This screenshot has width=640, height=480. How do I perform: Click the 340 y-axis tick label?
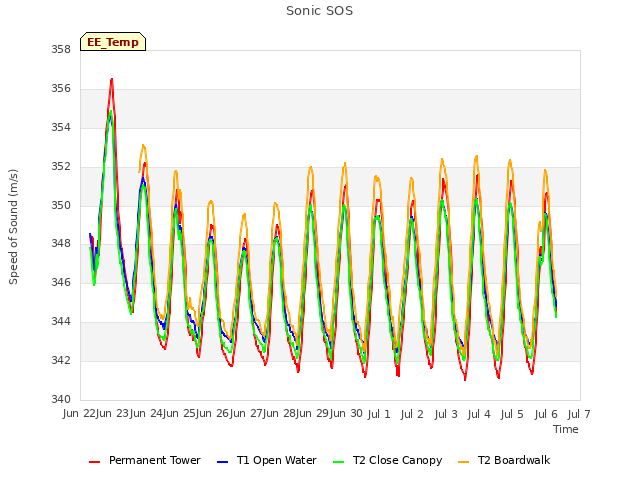pos(61,399)
